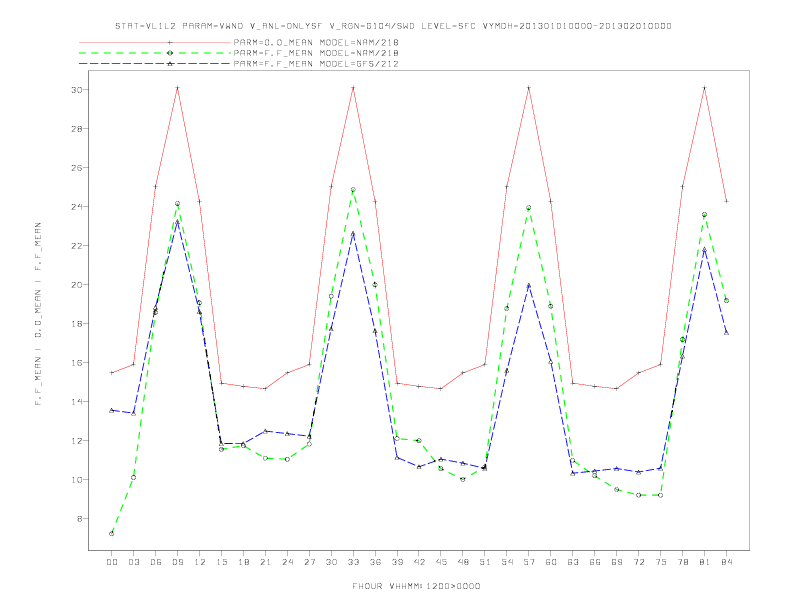Click the red line peak at hour 33
This screenshot has width=792, height=612.
coord(353,88)
